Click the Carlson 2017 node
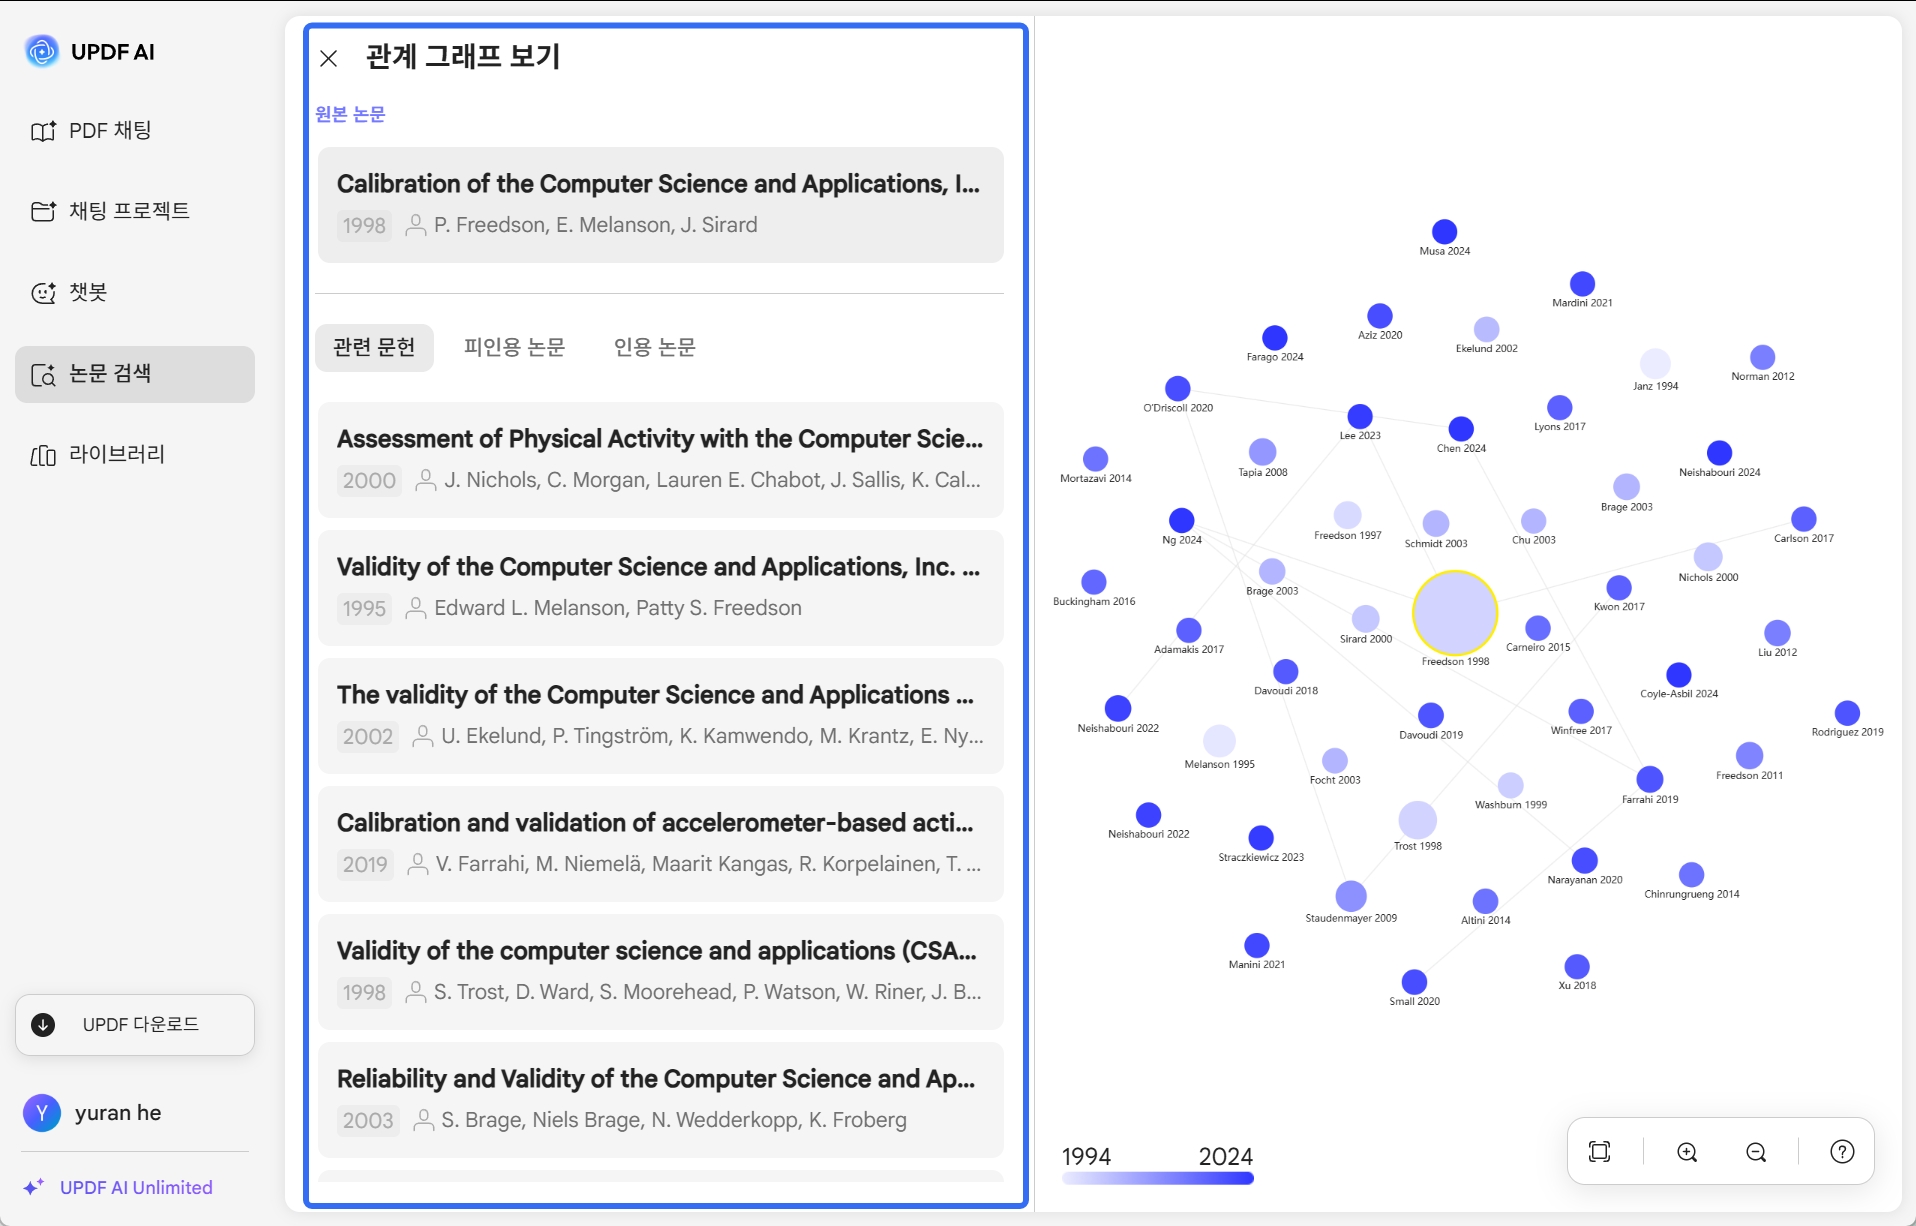The width and height of the screenshot is (1916, 1226). pos(1804,519)
